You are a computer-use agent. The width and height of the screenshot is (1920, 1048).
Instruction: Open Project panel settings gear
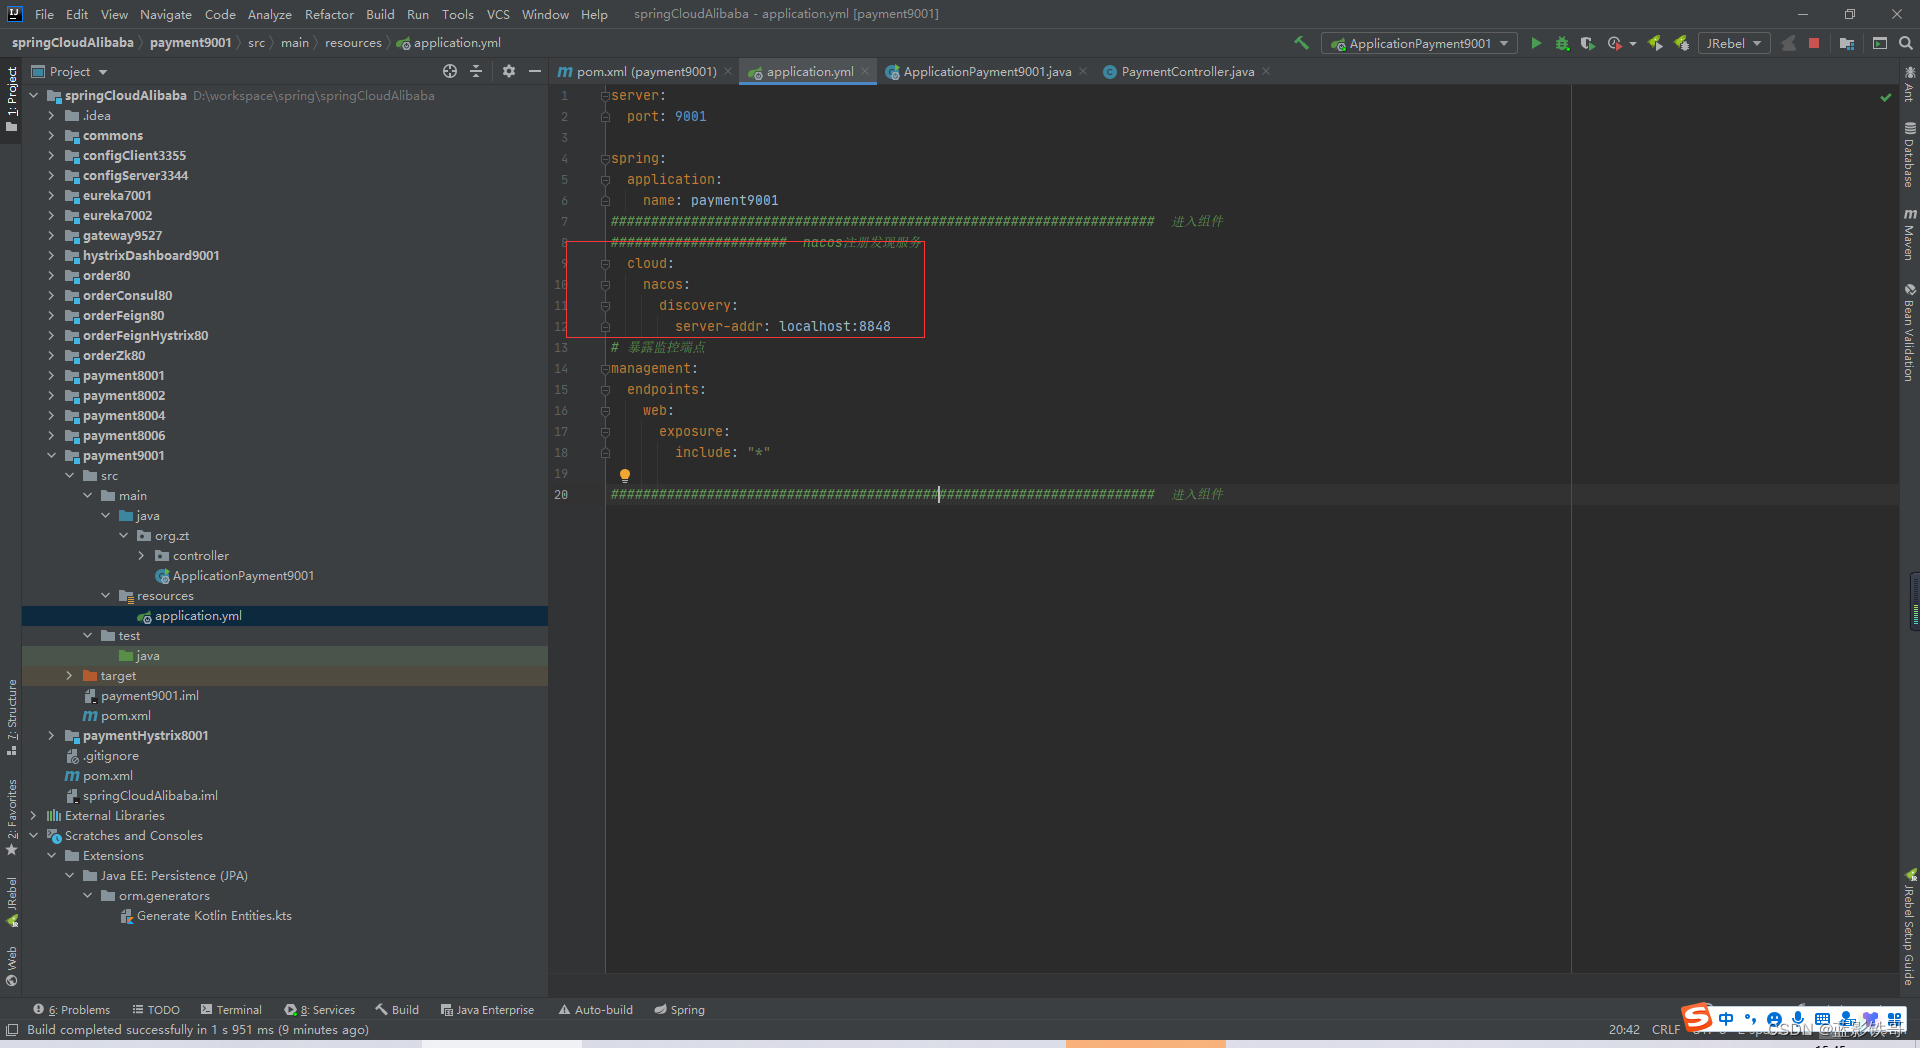coord(509,71)
